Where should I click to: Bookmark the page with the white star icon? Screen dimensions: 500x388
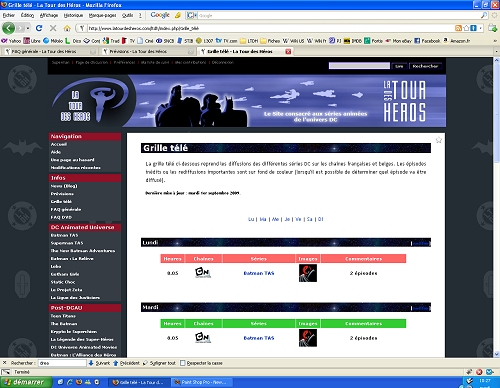(466, 28)
